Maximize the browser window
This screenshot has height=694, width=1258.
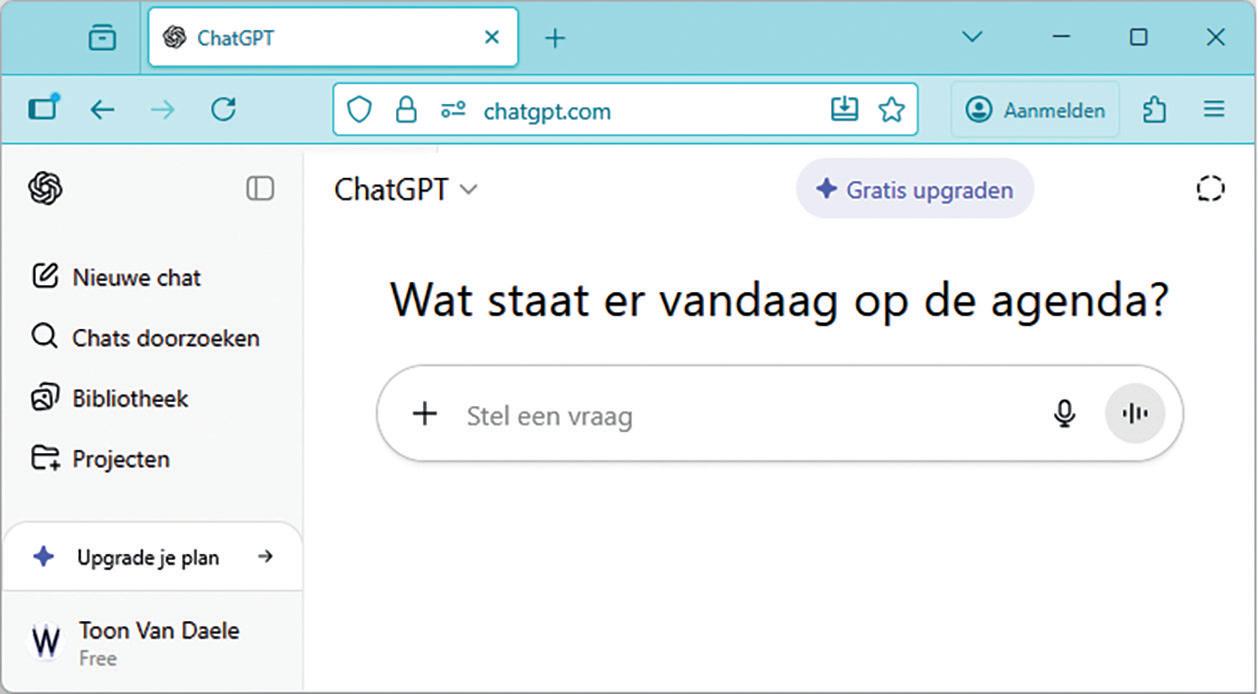pos(1138,37)
